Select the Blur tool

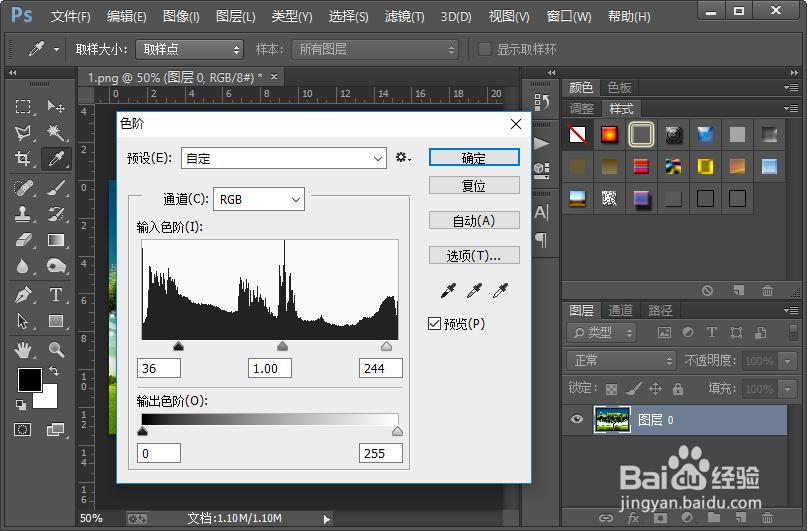[x=23, y=266]
